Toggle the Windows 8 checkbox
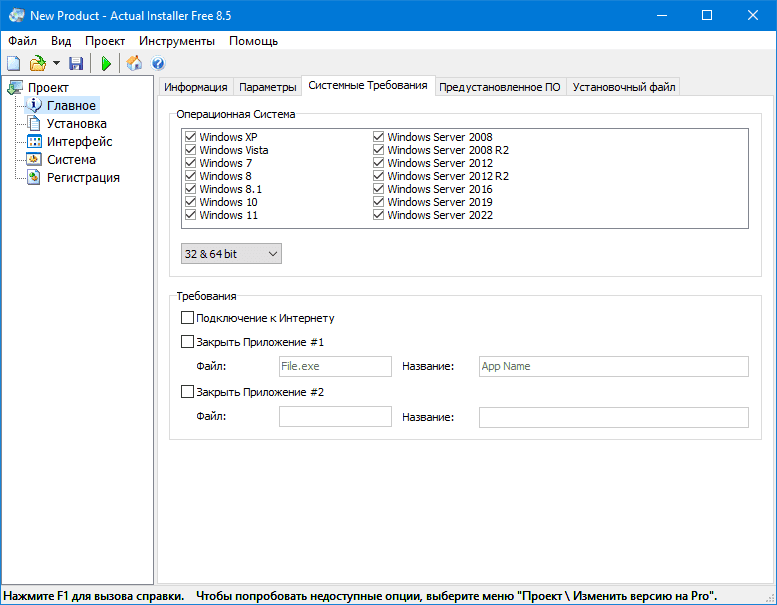The width and height of the screenshot is (777, 605). click(x=190, y=175)
